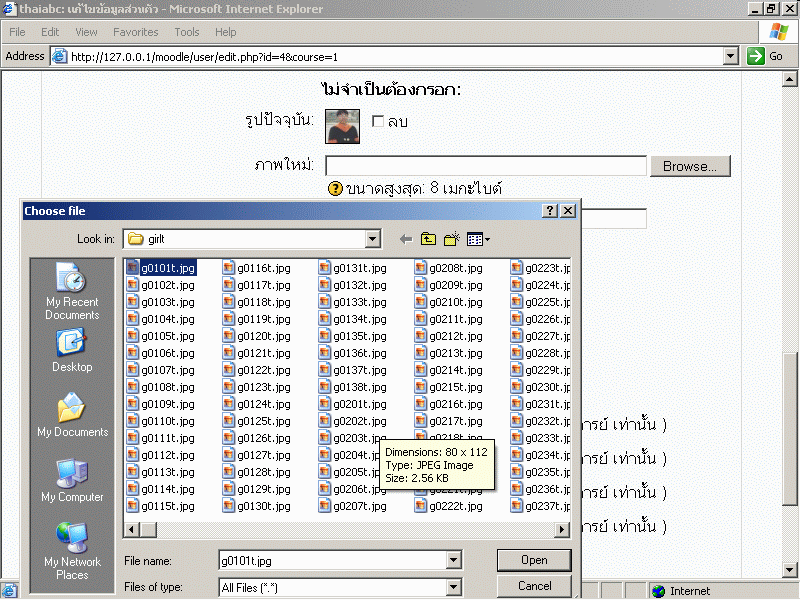The image size is (800, 600).
Task: Click the Back arrow in Choose file dialog
Action: [x=405, y=239]
